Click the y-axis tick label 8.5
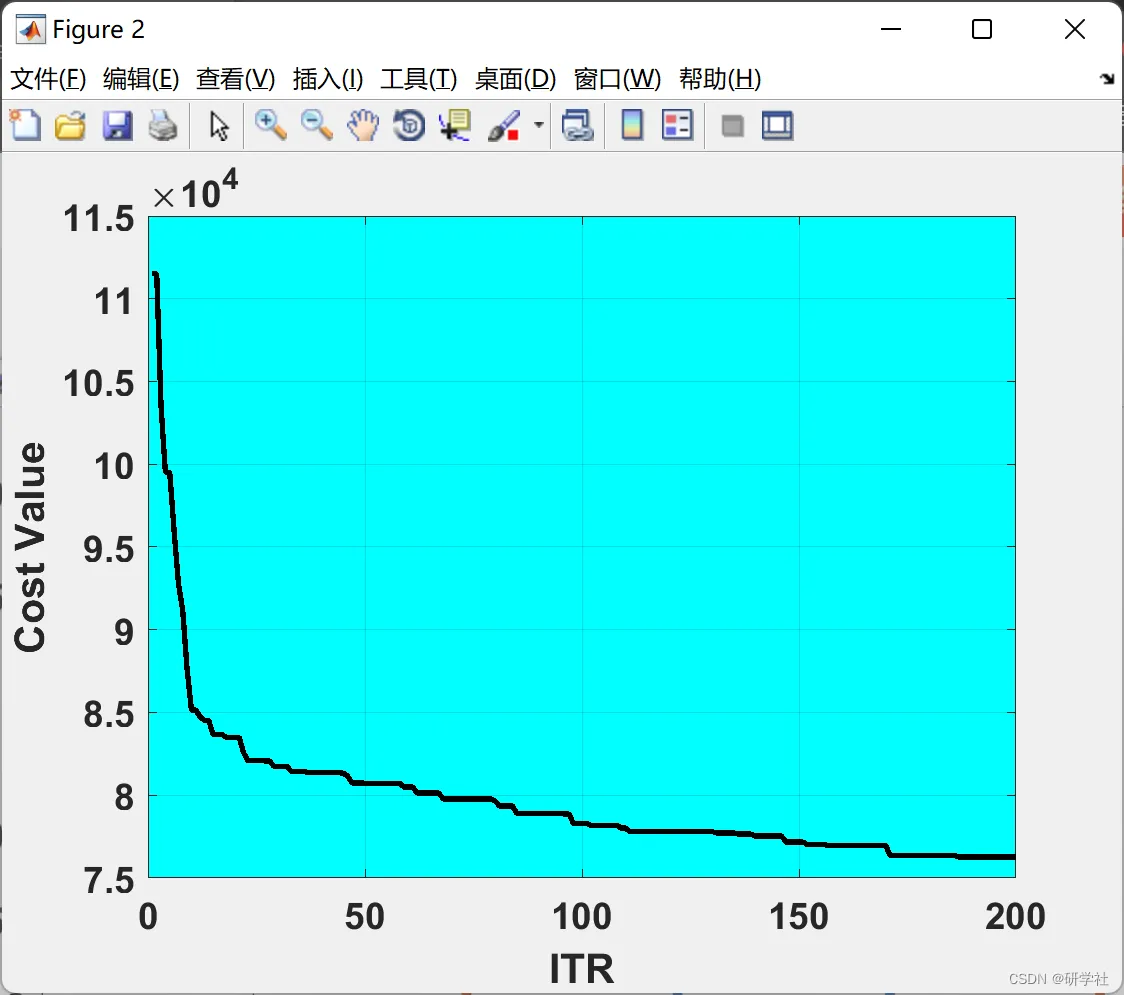 click(108, 715)
